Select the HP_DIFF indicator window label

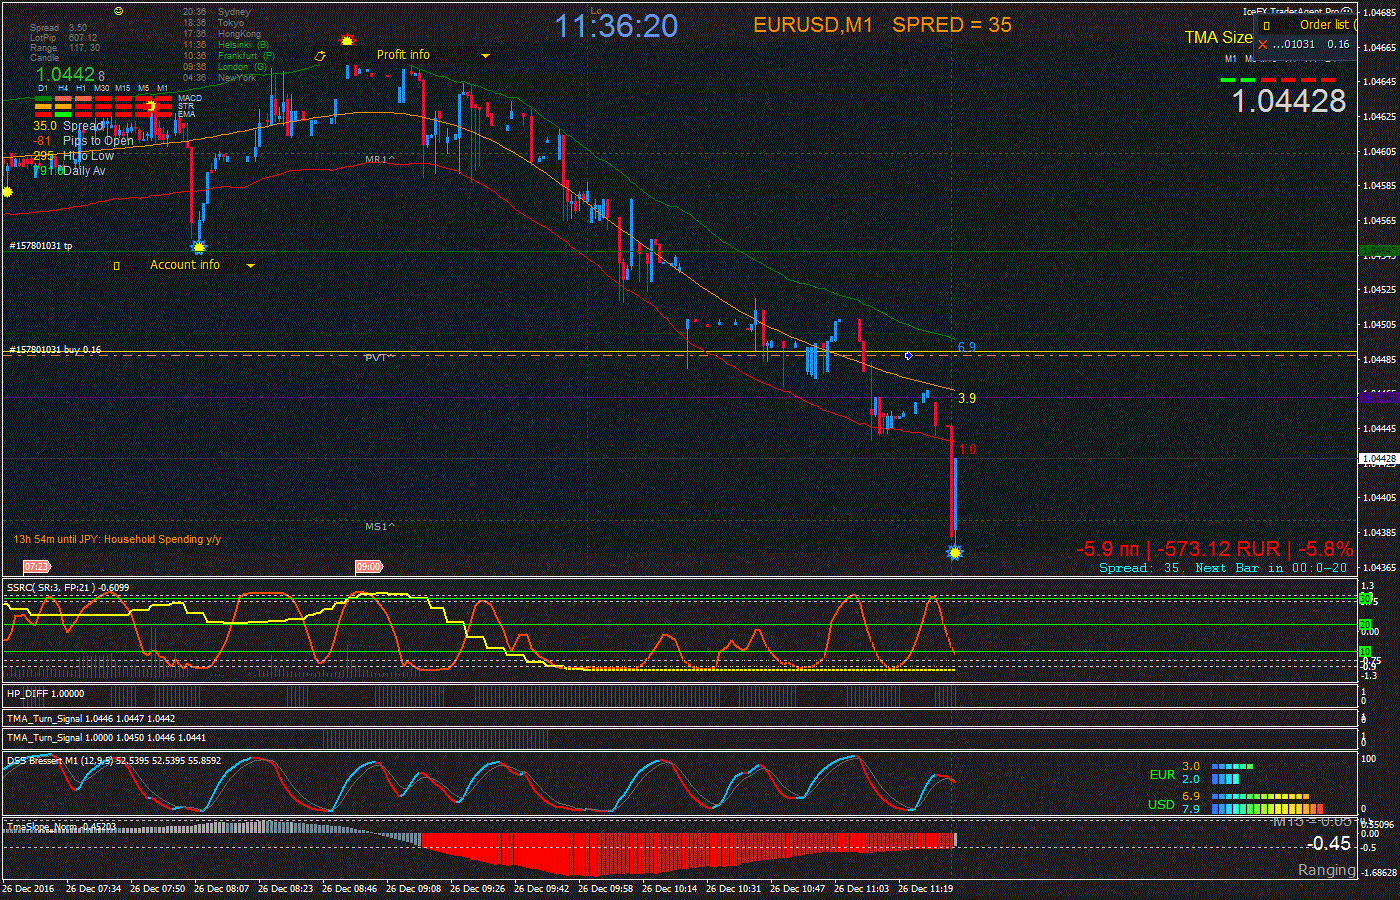46,693
